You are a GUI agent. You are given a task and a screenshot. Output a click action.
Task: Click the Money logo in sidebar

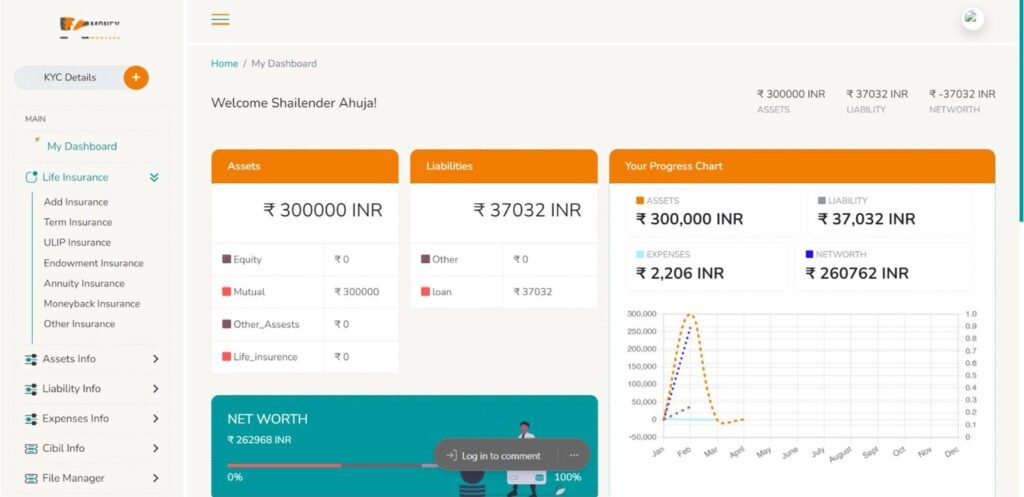point(89,27)
